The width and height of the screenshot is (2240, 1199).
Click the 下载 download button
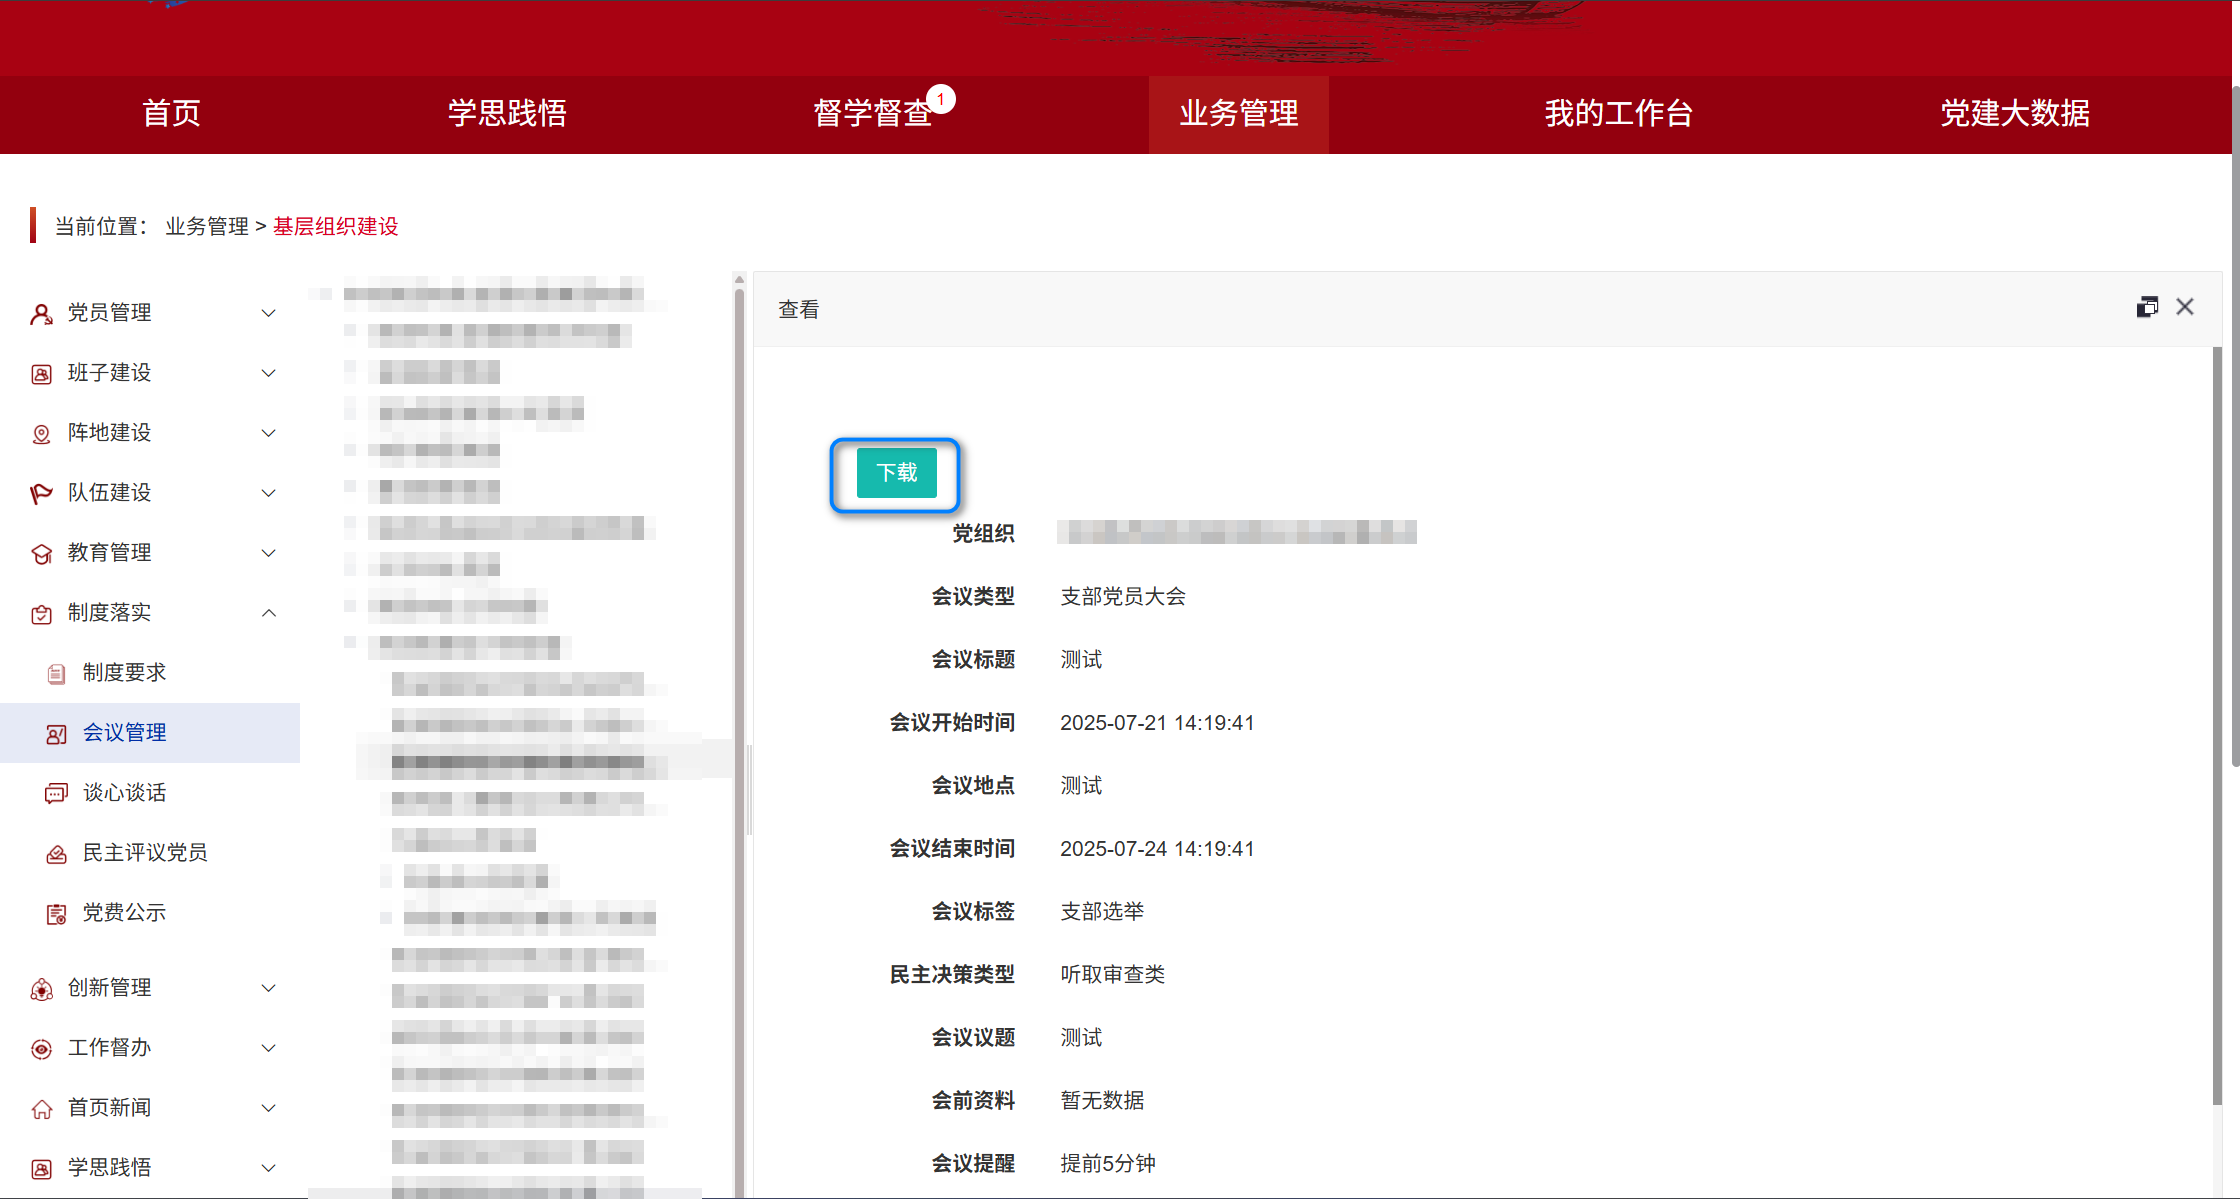coord(896,473)
